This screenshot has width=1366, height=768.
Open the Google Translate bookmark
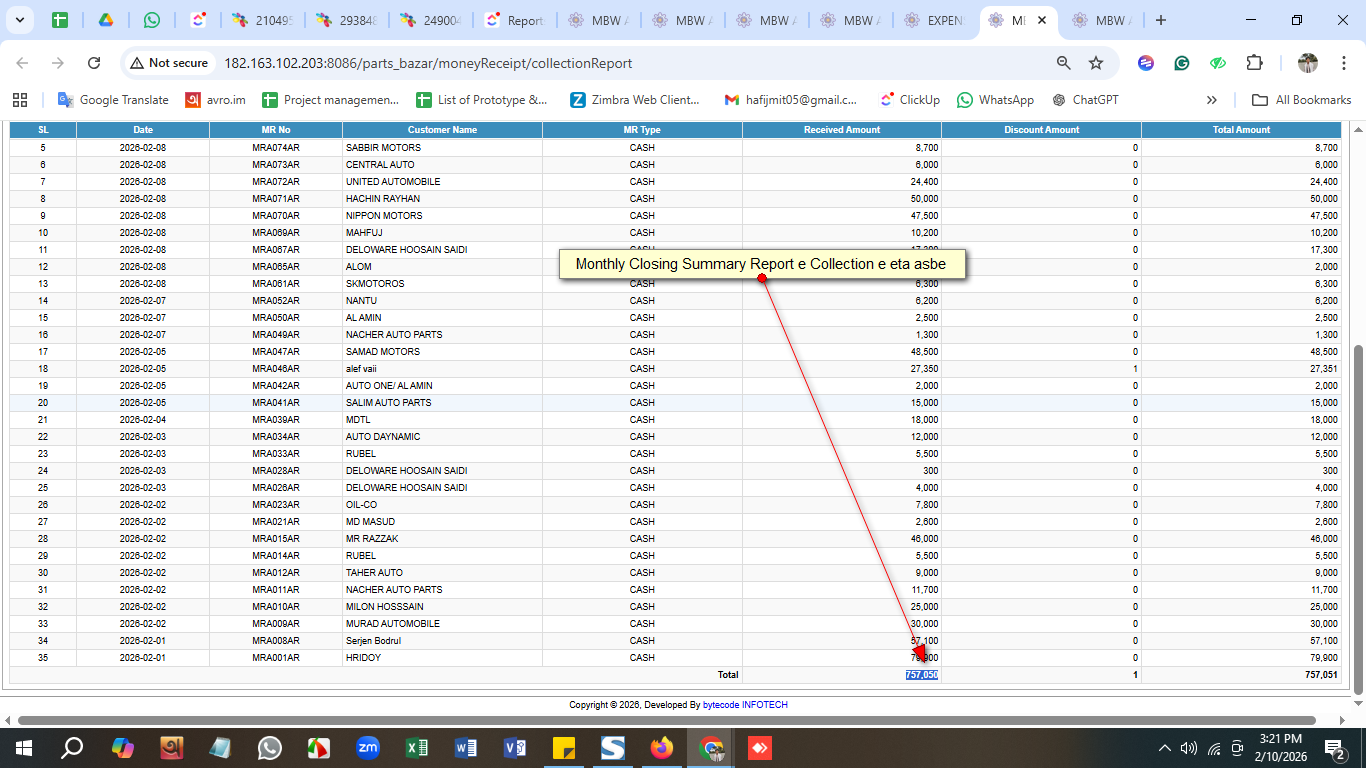click(x=113, y=100)
